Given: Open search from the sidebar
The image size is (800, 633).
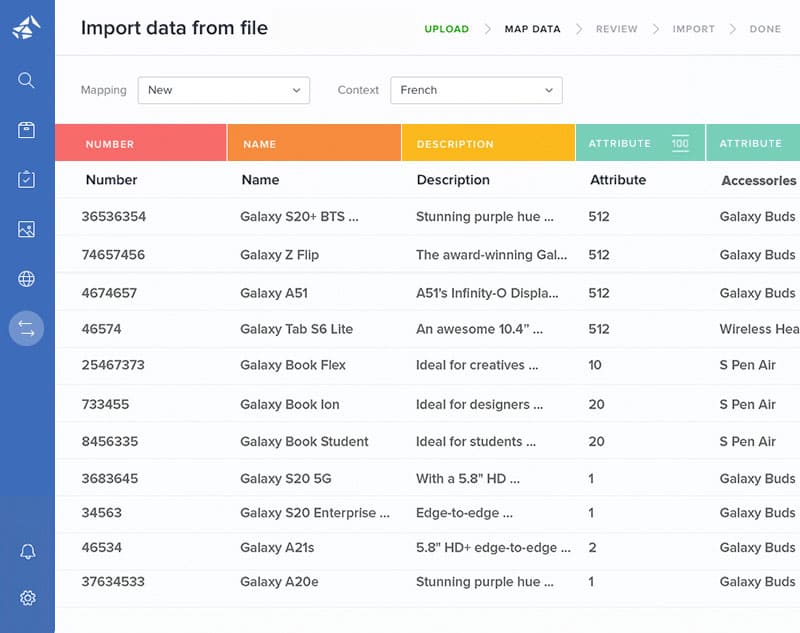Looking at the screenshot, I should point(27,80).
